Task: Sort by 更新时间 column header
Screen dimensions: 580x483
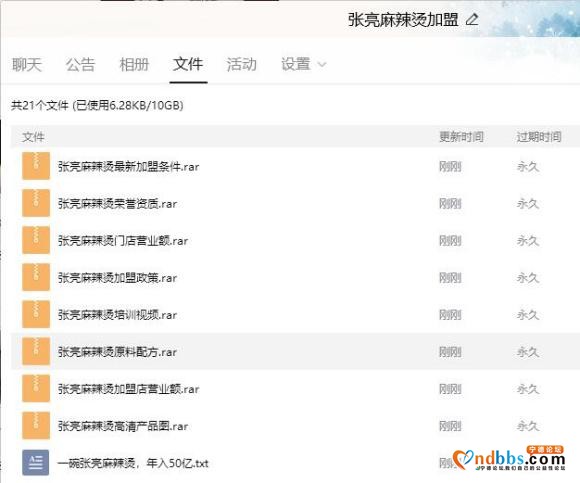Action: [461, 137]
